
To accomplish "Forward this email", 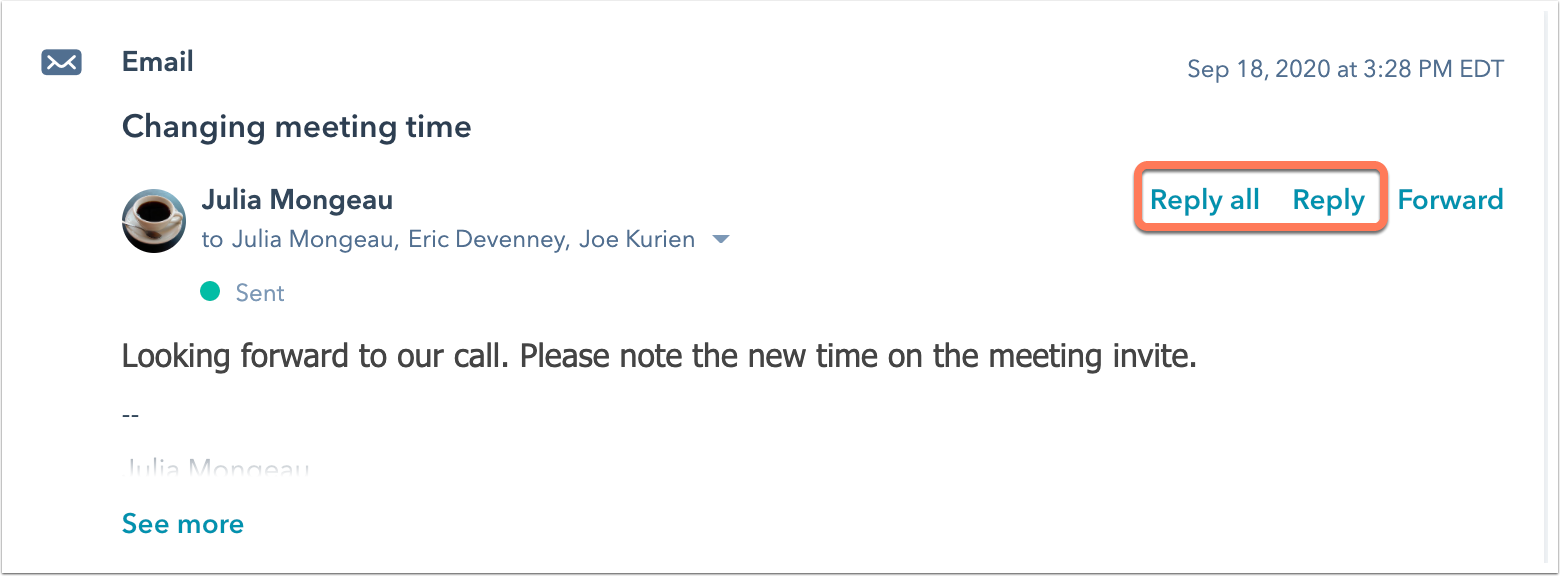I will pyautogui.click(x=1450, y=200).
